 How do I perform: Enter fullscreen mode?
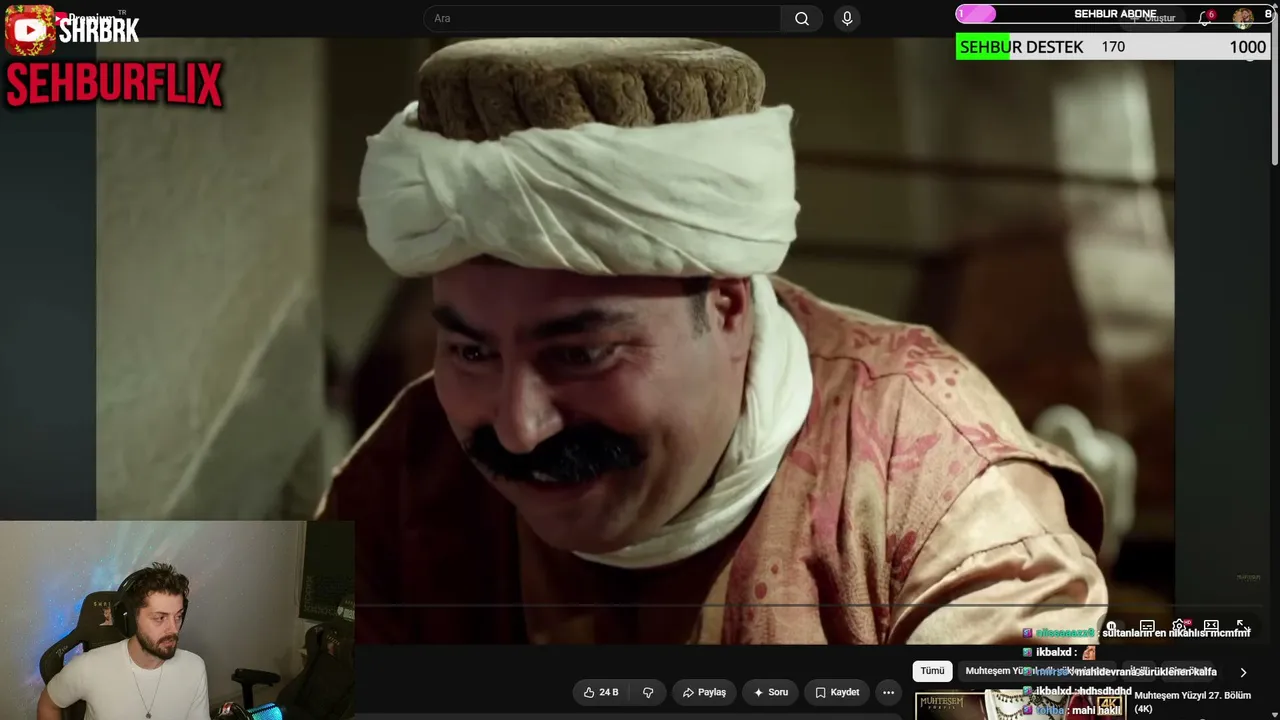[x=1243, y=627]
